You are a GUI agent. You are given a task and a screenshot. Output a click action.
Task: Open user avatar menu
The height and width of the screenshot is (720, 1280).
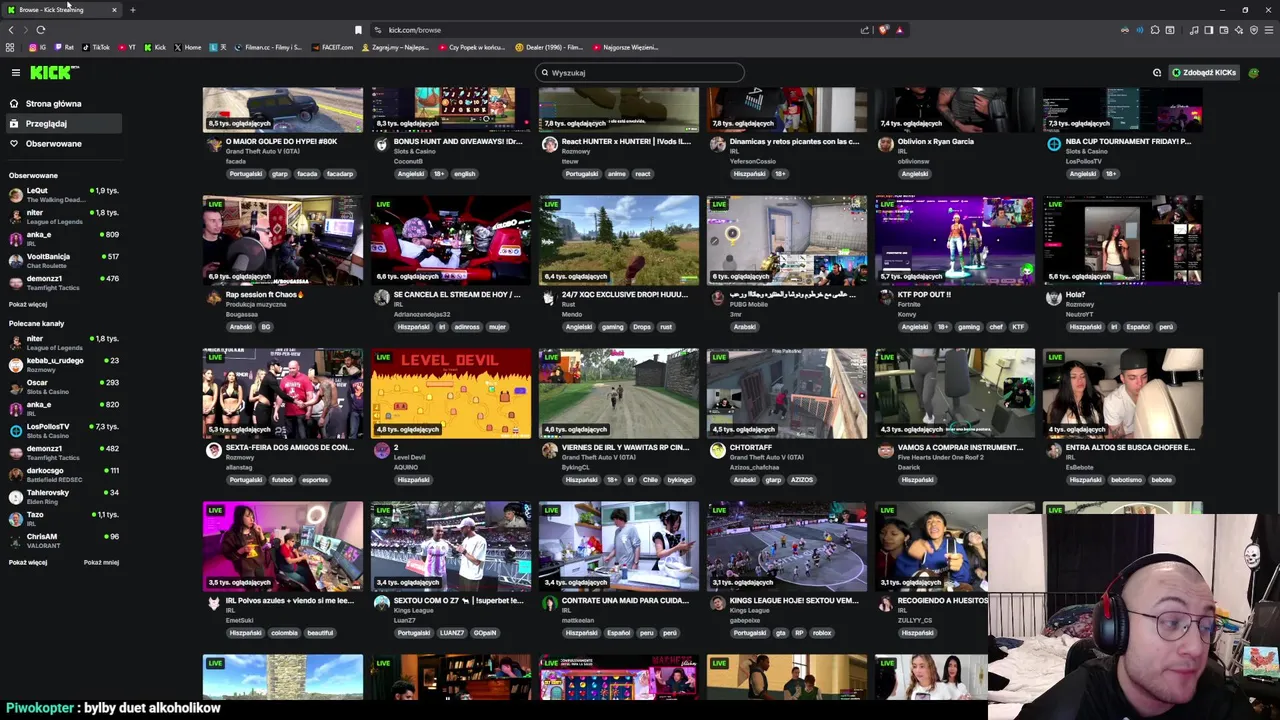(1254, 72)
